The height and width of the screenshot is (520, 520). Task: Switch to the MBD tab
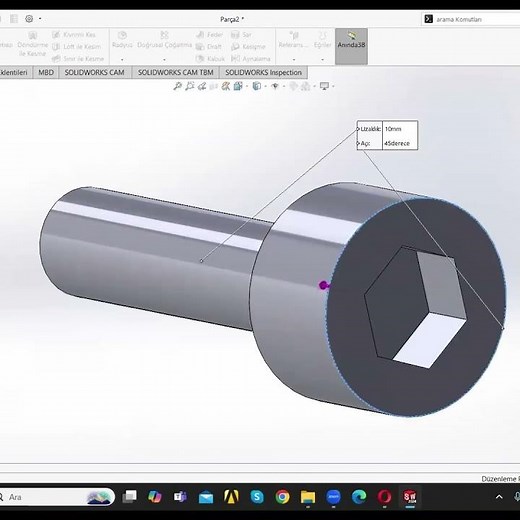(46, 72)
